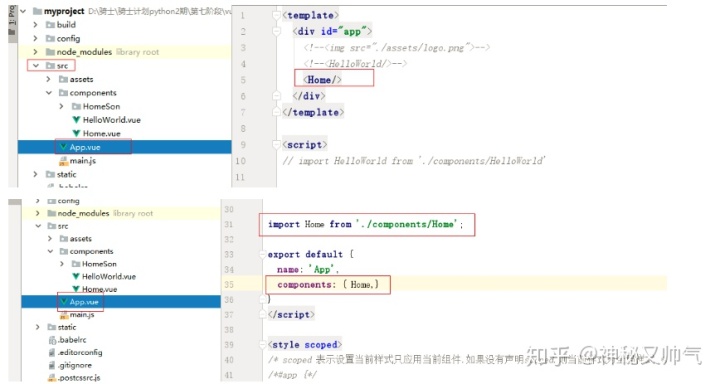
Task: Click the myproject root folder icon
Action: tap(37, 11)
